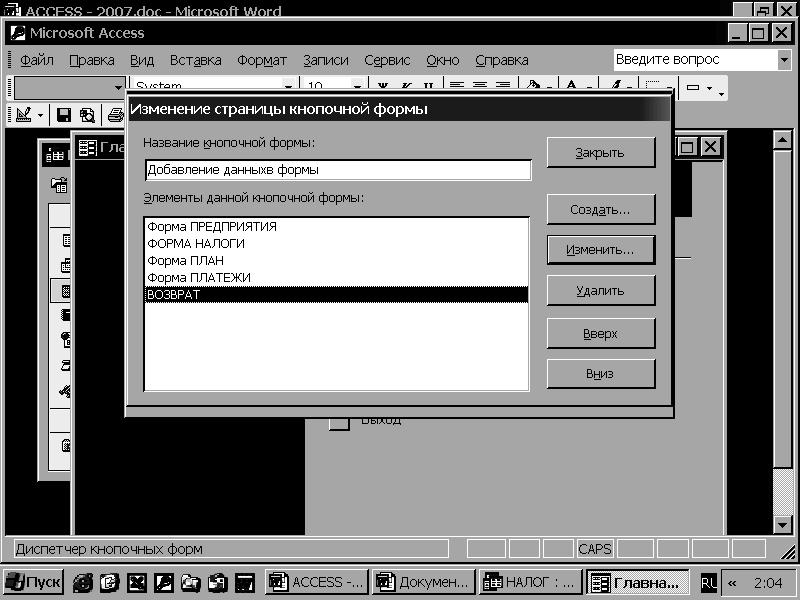Click the Создать... button

(601, 209)
